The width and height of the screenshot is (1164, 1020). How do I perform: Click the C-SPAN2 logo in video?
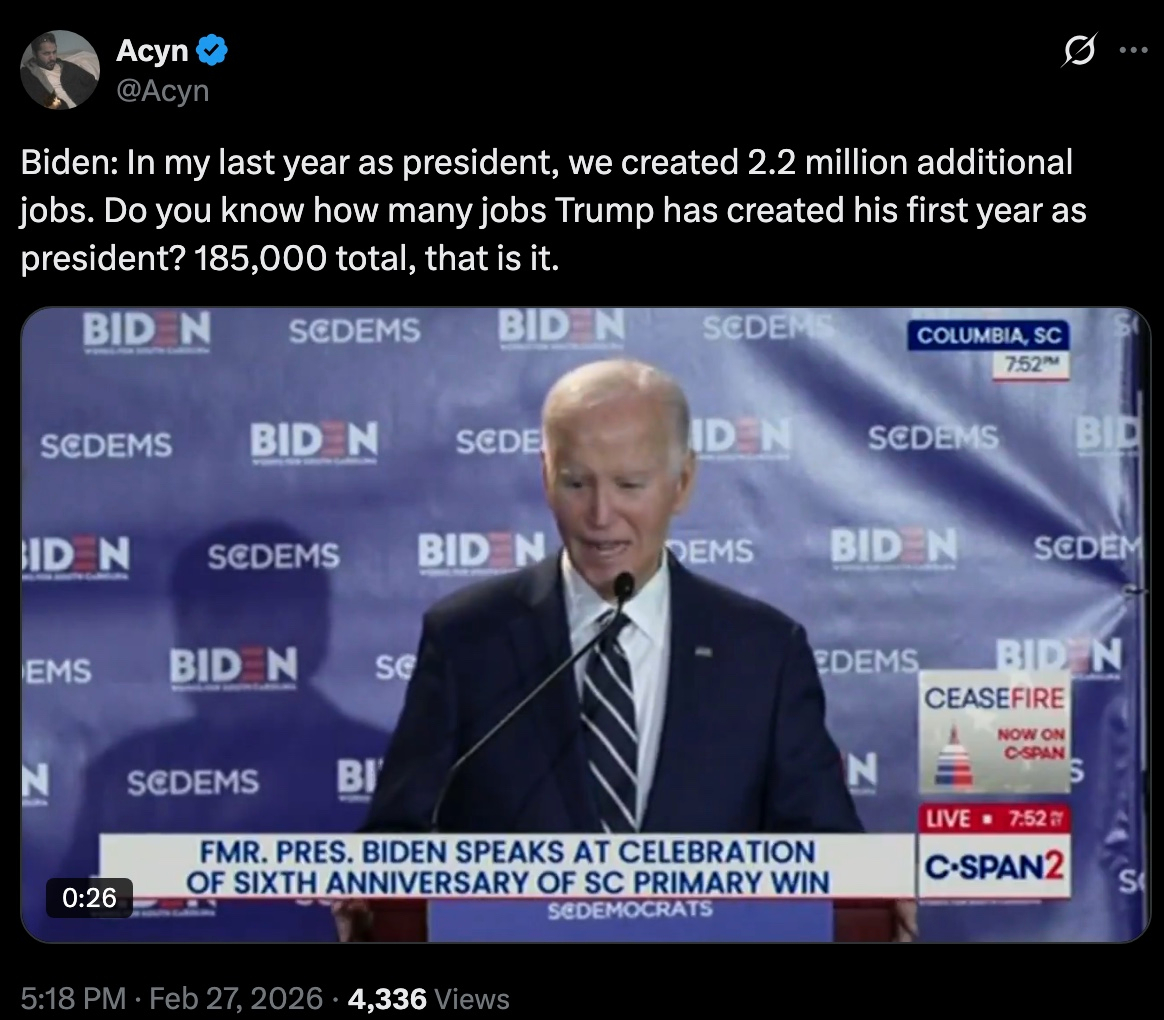994,866
